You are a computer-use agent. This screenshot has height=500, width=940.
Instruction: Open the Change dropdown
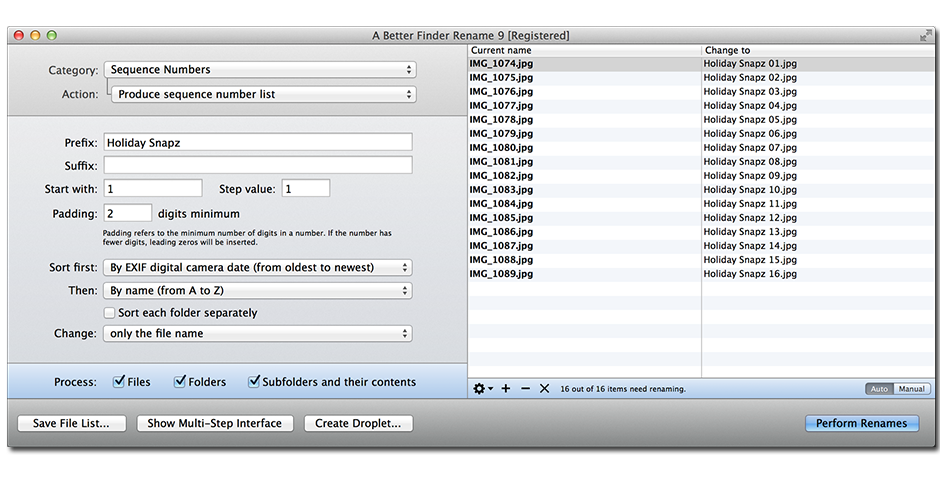point(258,333)
